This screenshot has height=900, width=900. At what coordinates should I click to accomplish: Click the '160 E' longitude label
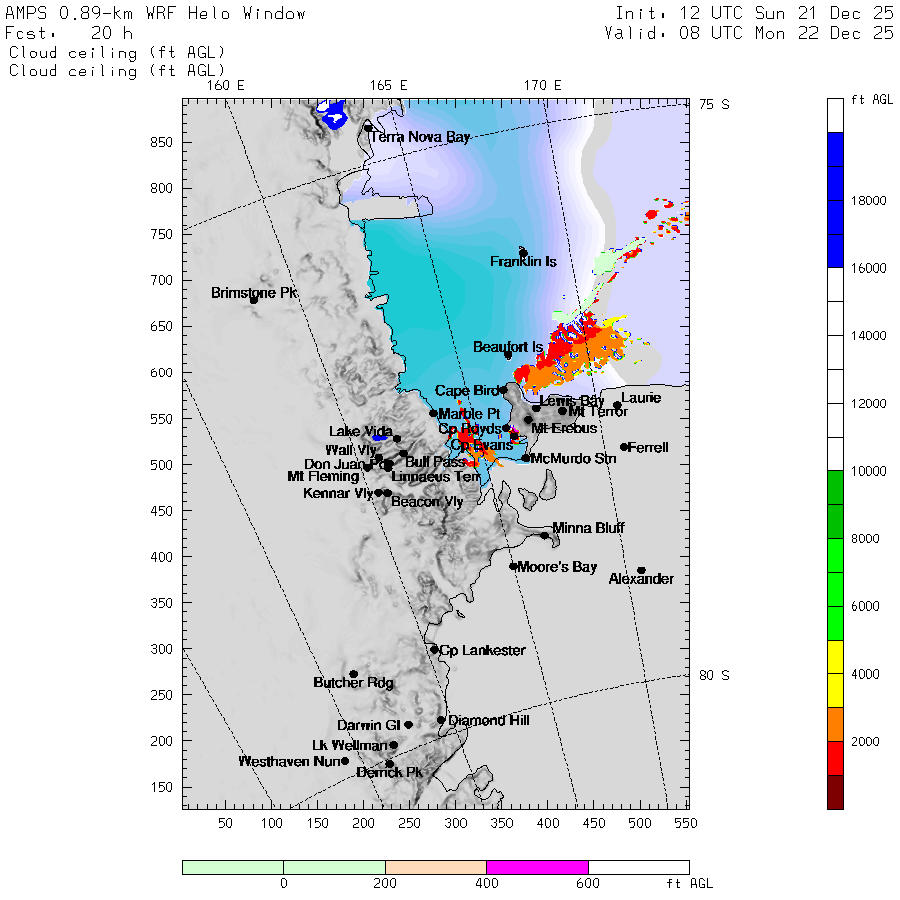pyautogui.click(x=225, y=86)
